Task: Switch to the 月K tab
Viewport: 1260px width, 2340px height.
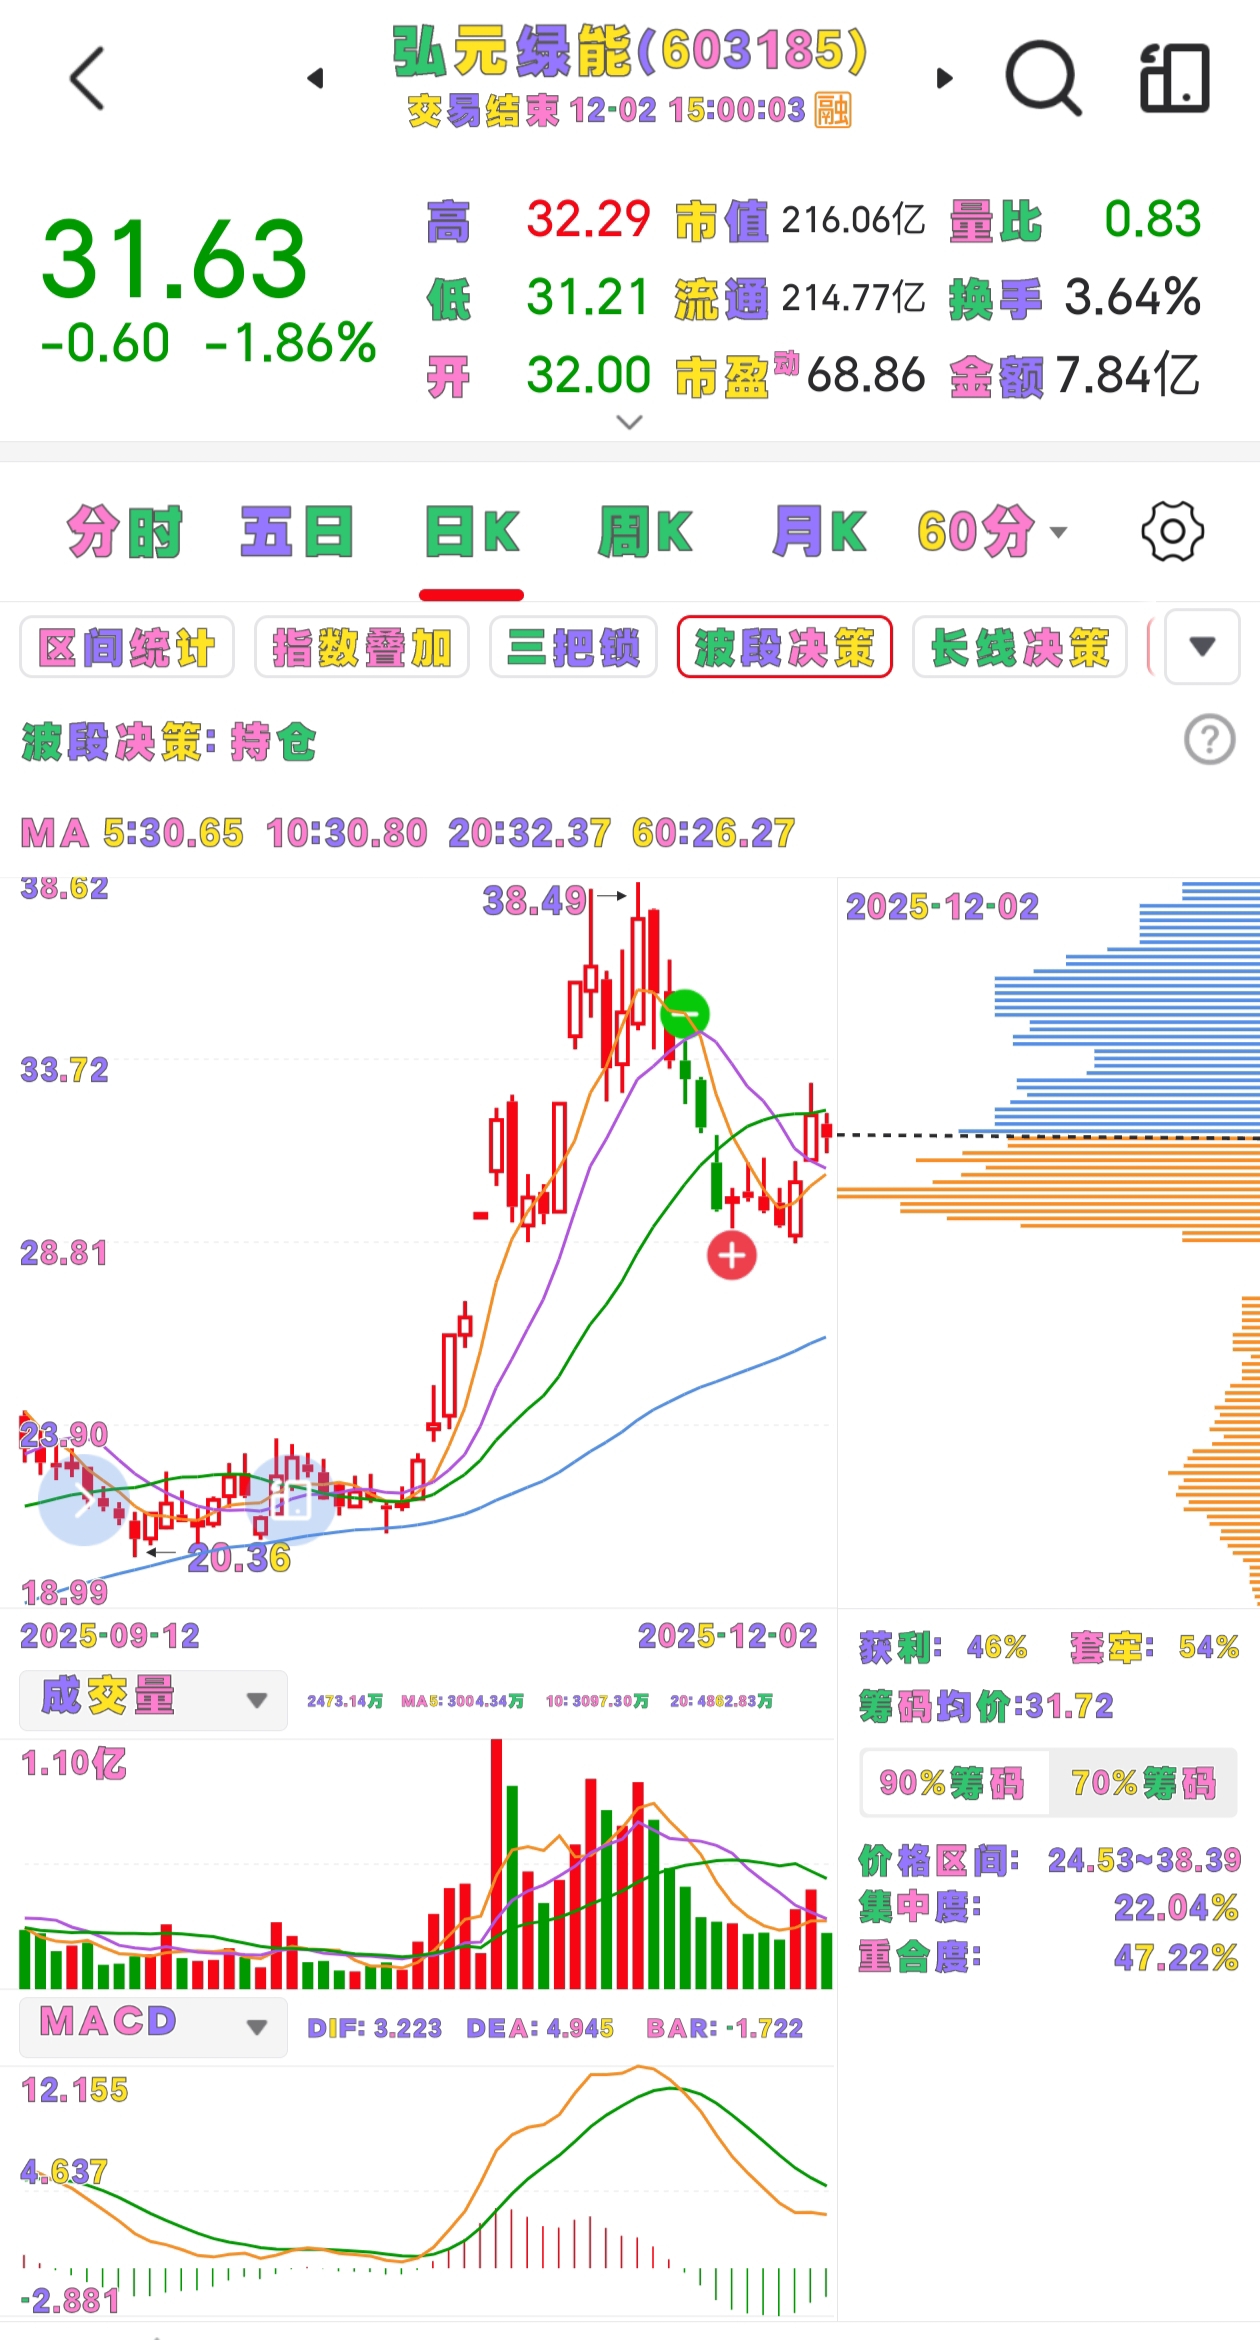Action: tap(819, 531)
